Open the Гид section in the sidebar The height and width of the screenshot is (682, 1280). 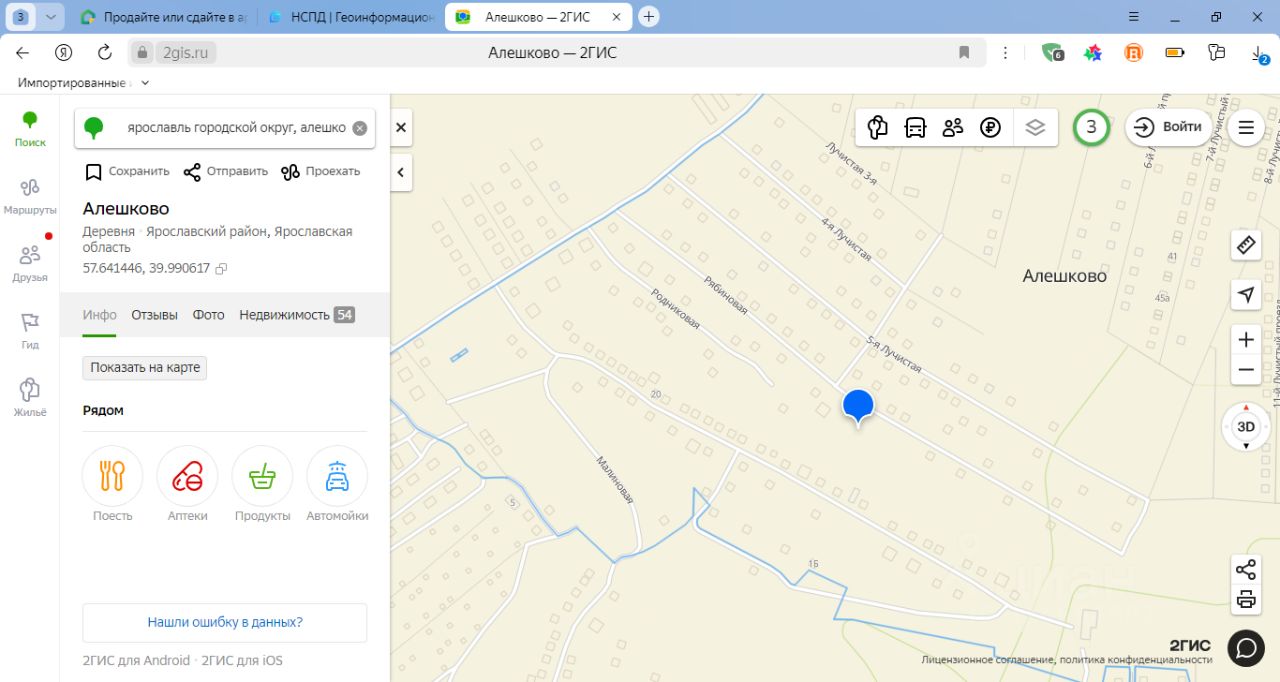30,331
